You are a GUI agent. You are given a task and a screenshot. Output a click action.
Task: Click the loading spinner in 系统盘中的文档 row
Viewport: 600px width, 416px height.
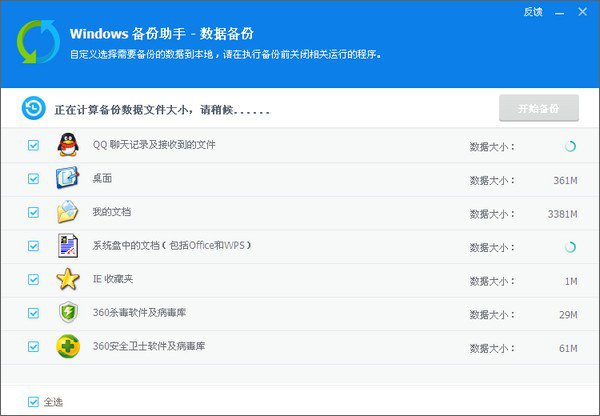point(570,247)
